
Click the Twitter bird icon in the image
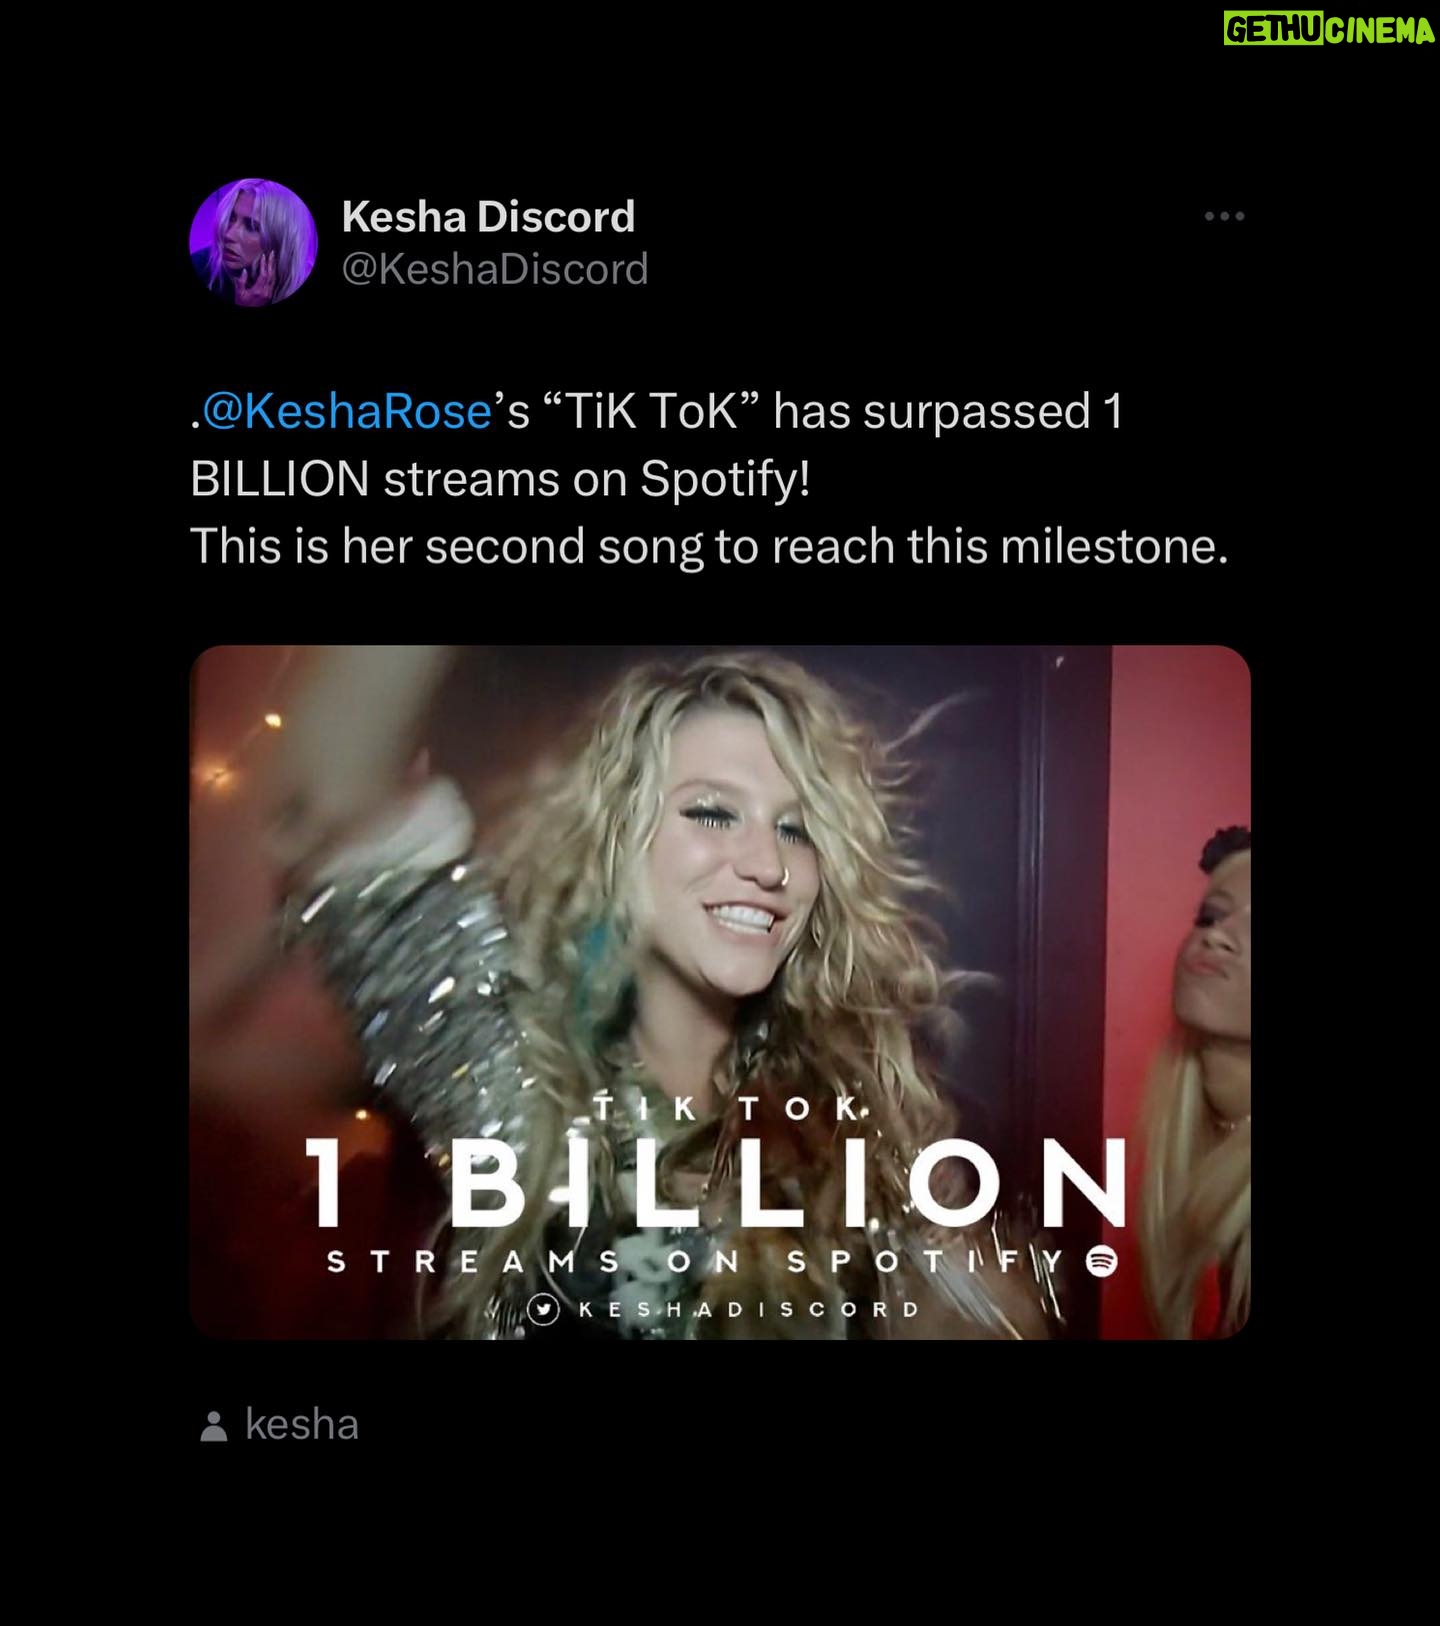543,1309
